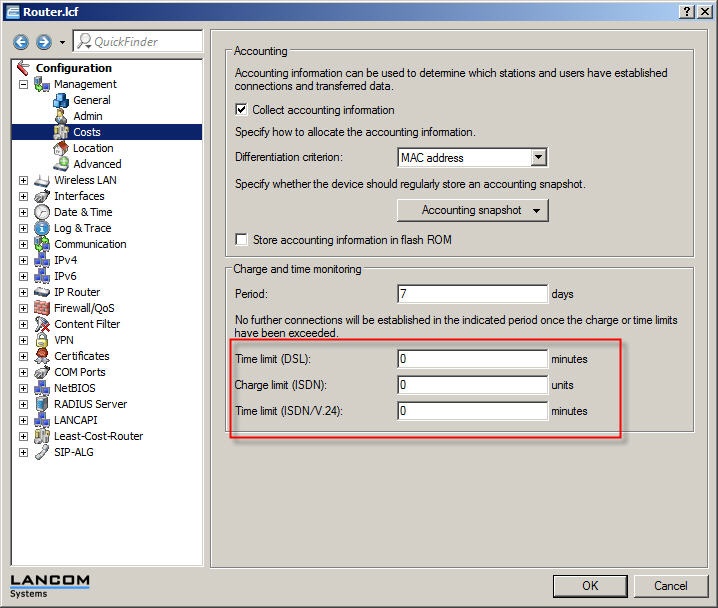Screen dimensions: 718x608
Task: Click the back navigation arrow icon
Action: pyautogui.click(x=21, y=42)
